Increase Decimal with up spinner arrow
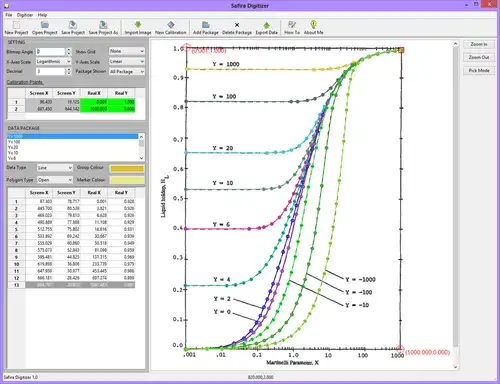Image resolution: width=500 pixels, height=384 pixels. click(69, 70)
